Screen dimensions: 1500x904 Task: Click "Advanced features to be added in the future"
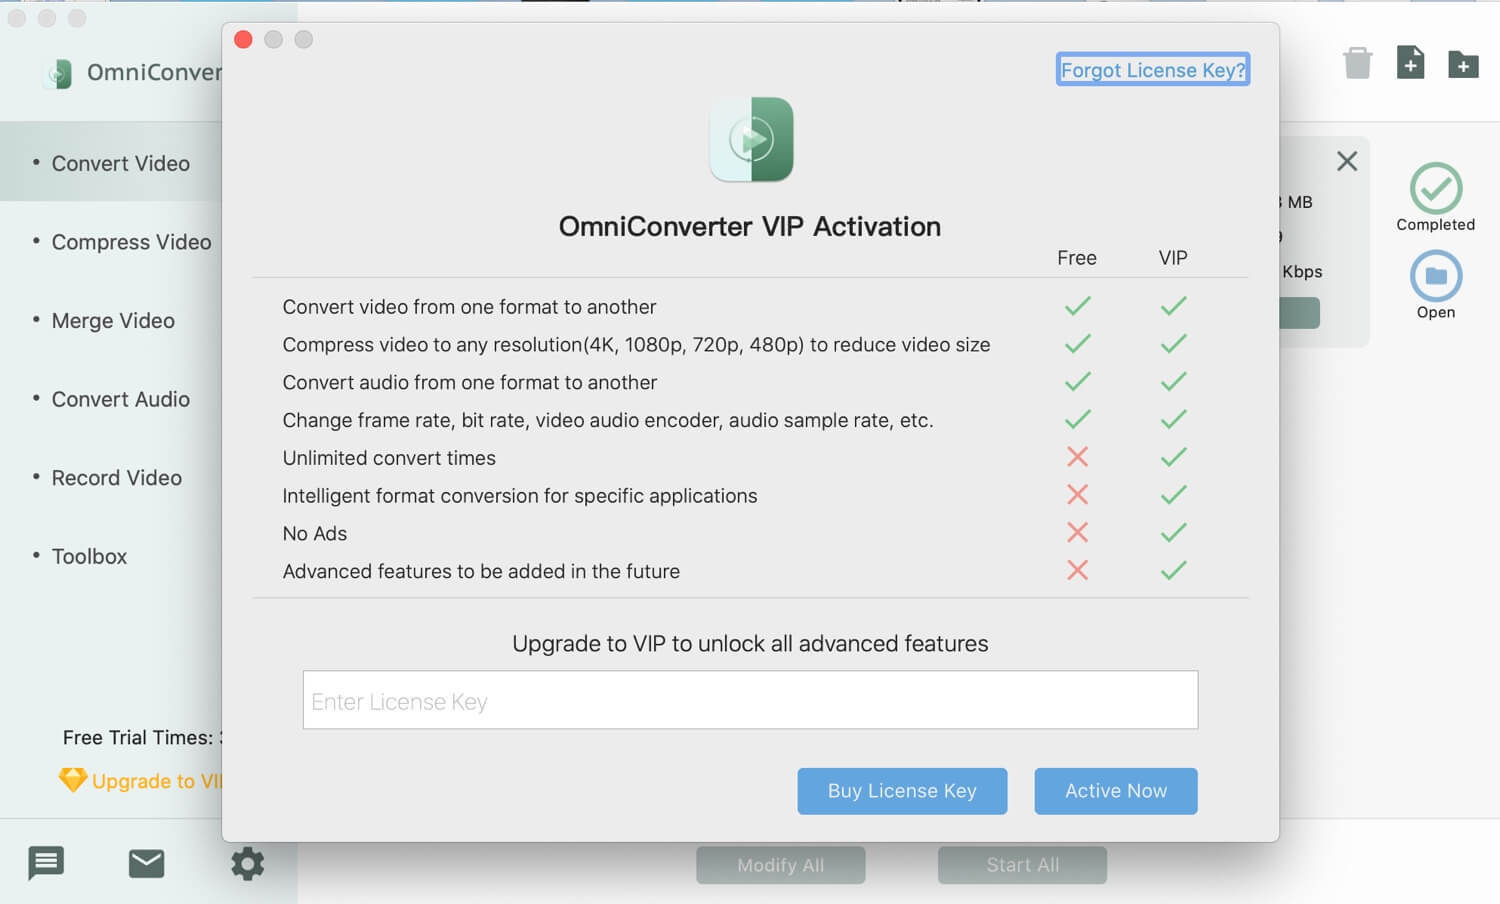click(x=481, y=572)
